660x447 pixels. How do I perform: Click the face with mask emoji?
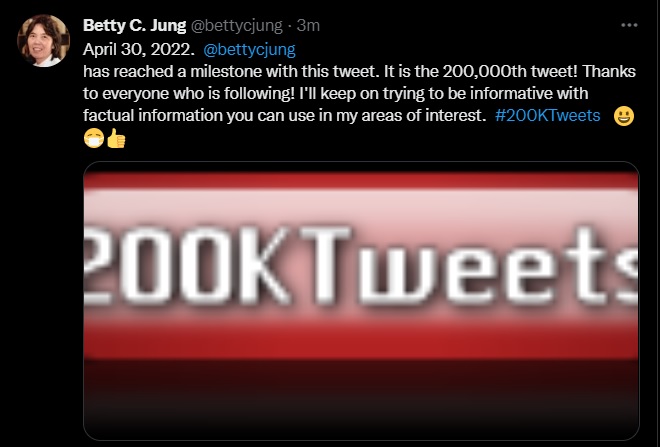(94, 139)
